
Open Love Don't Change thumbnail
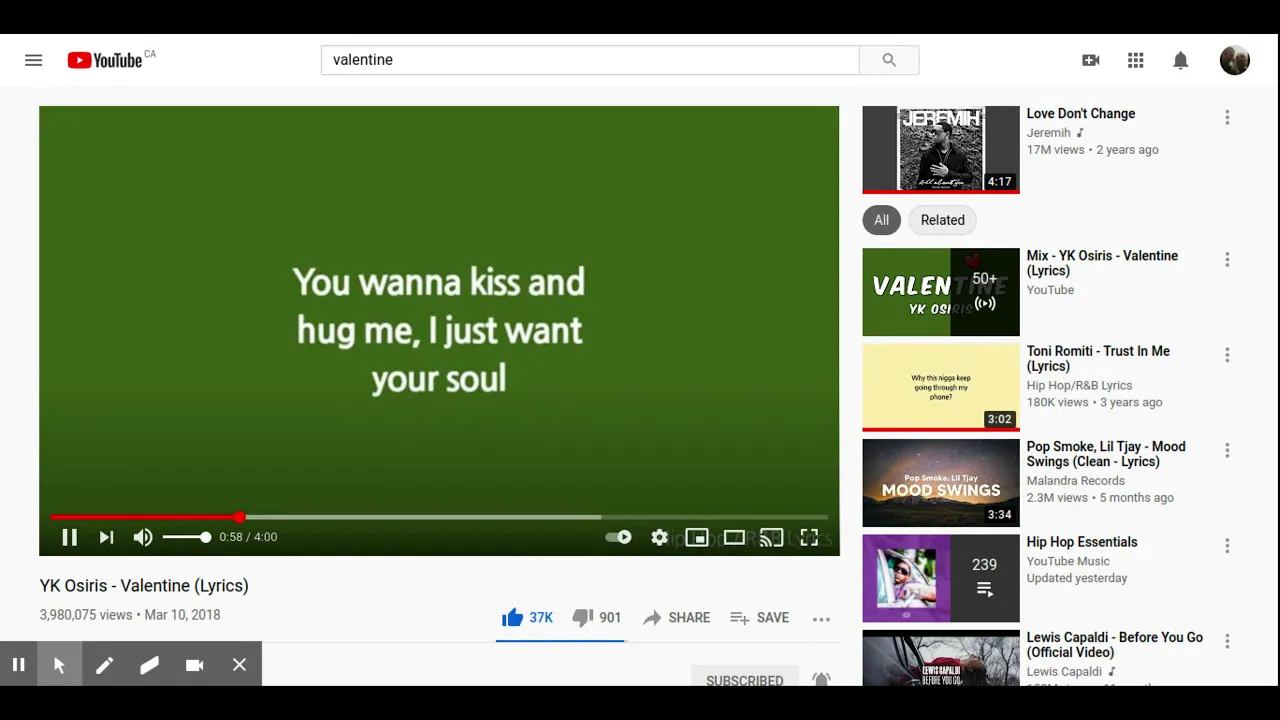(941, 149)
